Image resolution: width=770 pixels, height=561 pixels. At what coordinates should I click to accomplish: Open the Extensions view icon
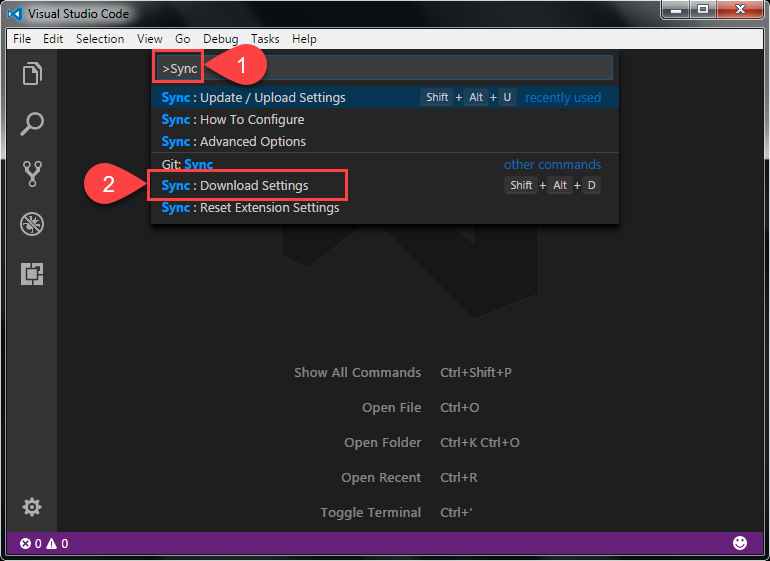(32, 274)
